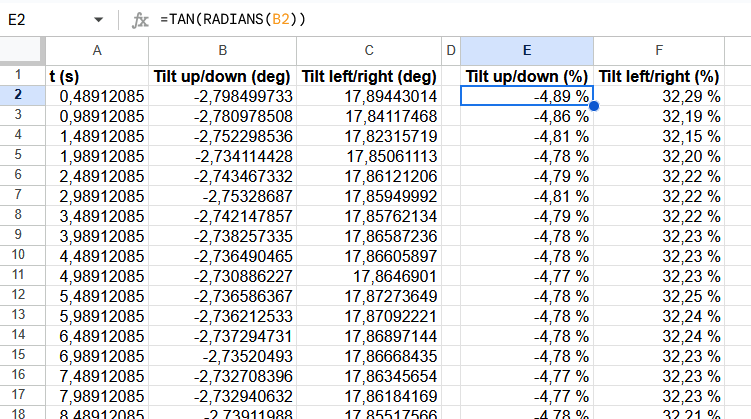This screenshot has height=419, width=751.
Task: Select column B header
Action: 222,50
